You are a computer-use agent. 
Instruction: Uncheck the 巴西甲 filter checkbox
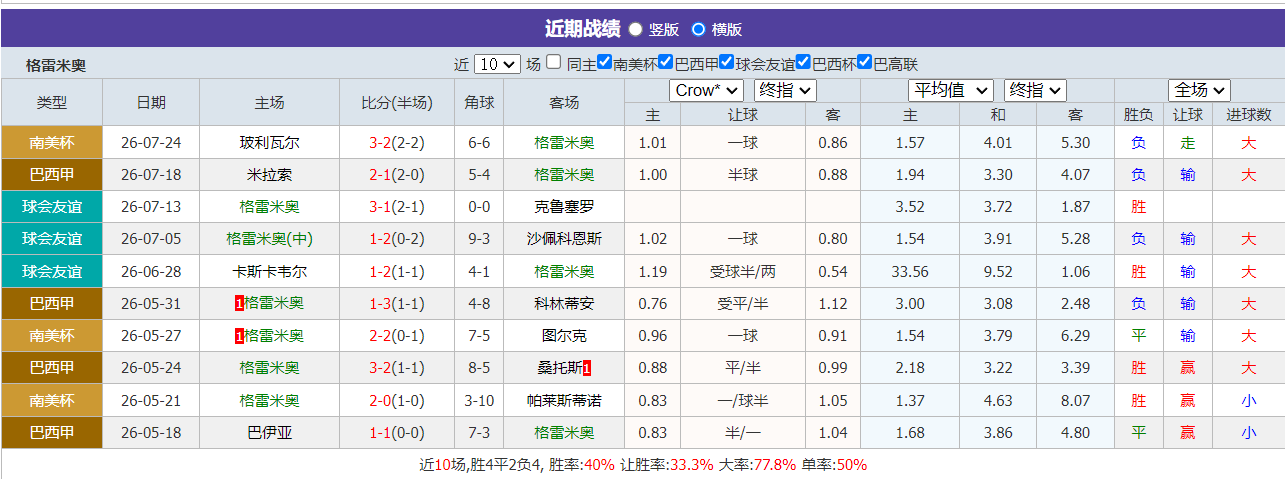(665, 62)
